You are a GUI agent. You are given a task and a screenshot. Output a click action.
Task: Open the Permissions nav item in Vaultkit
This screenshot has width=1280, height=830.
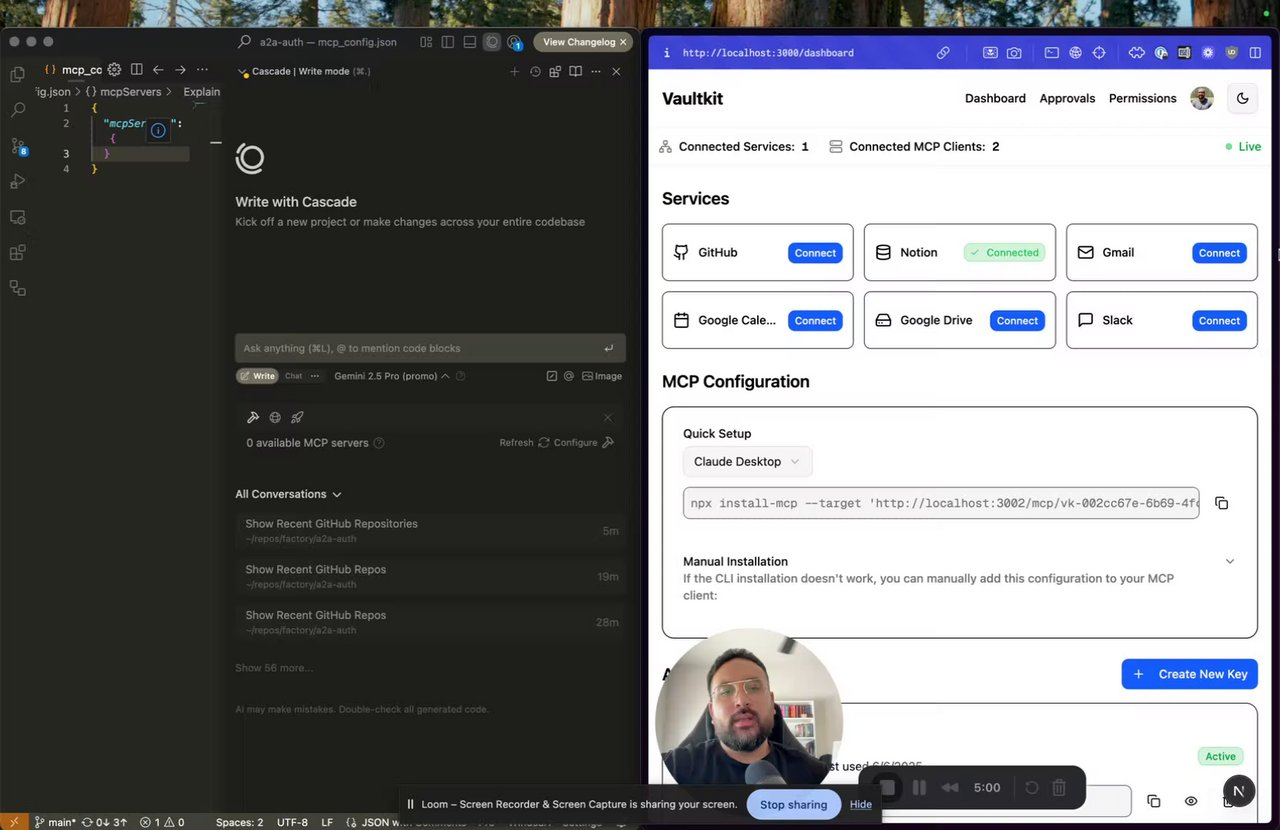tap(1142, 98)
